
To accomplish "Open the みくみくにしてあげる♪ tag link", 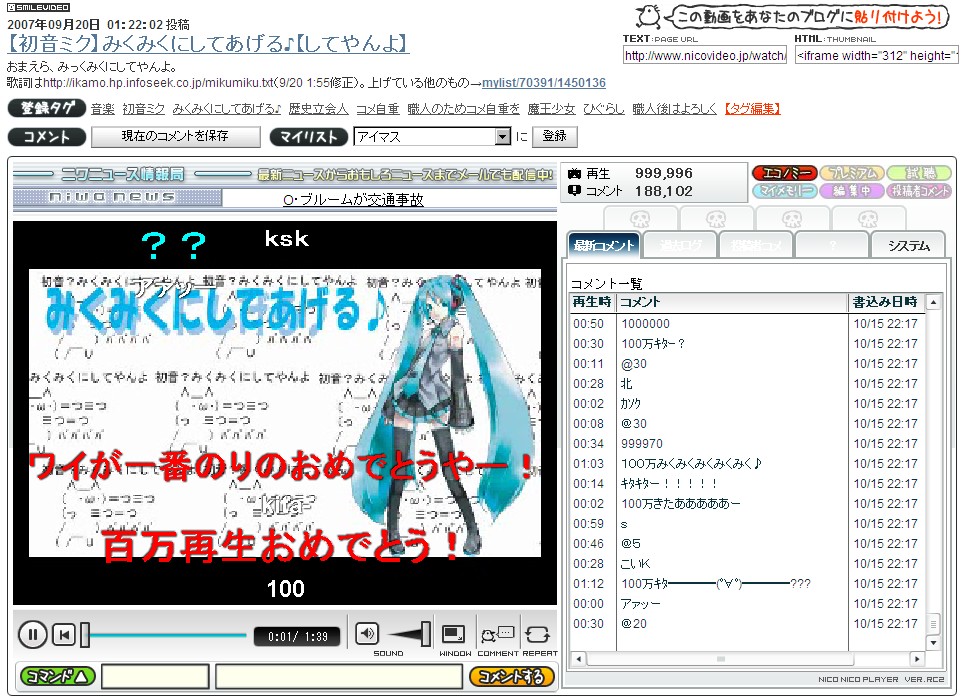I will click(x=227, y=109).
